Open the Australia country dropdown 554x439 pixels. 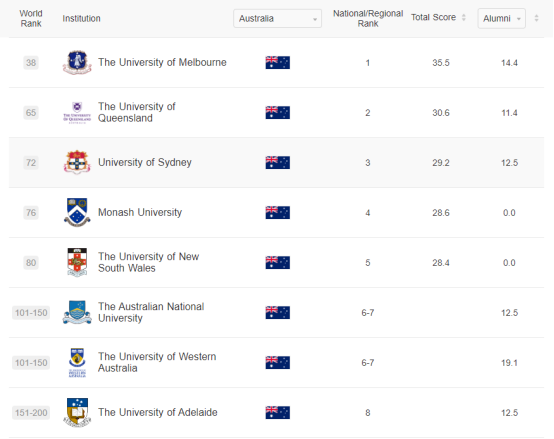[277, 18]
